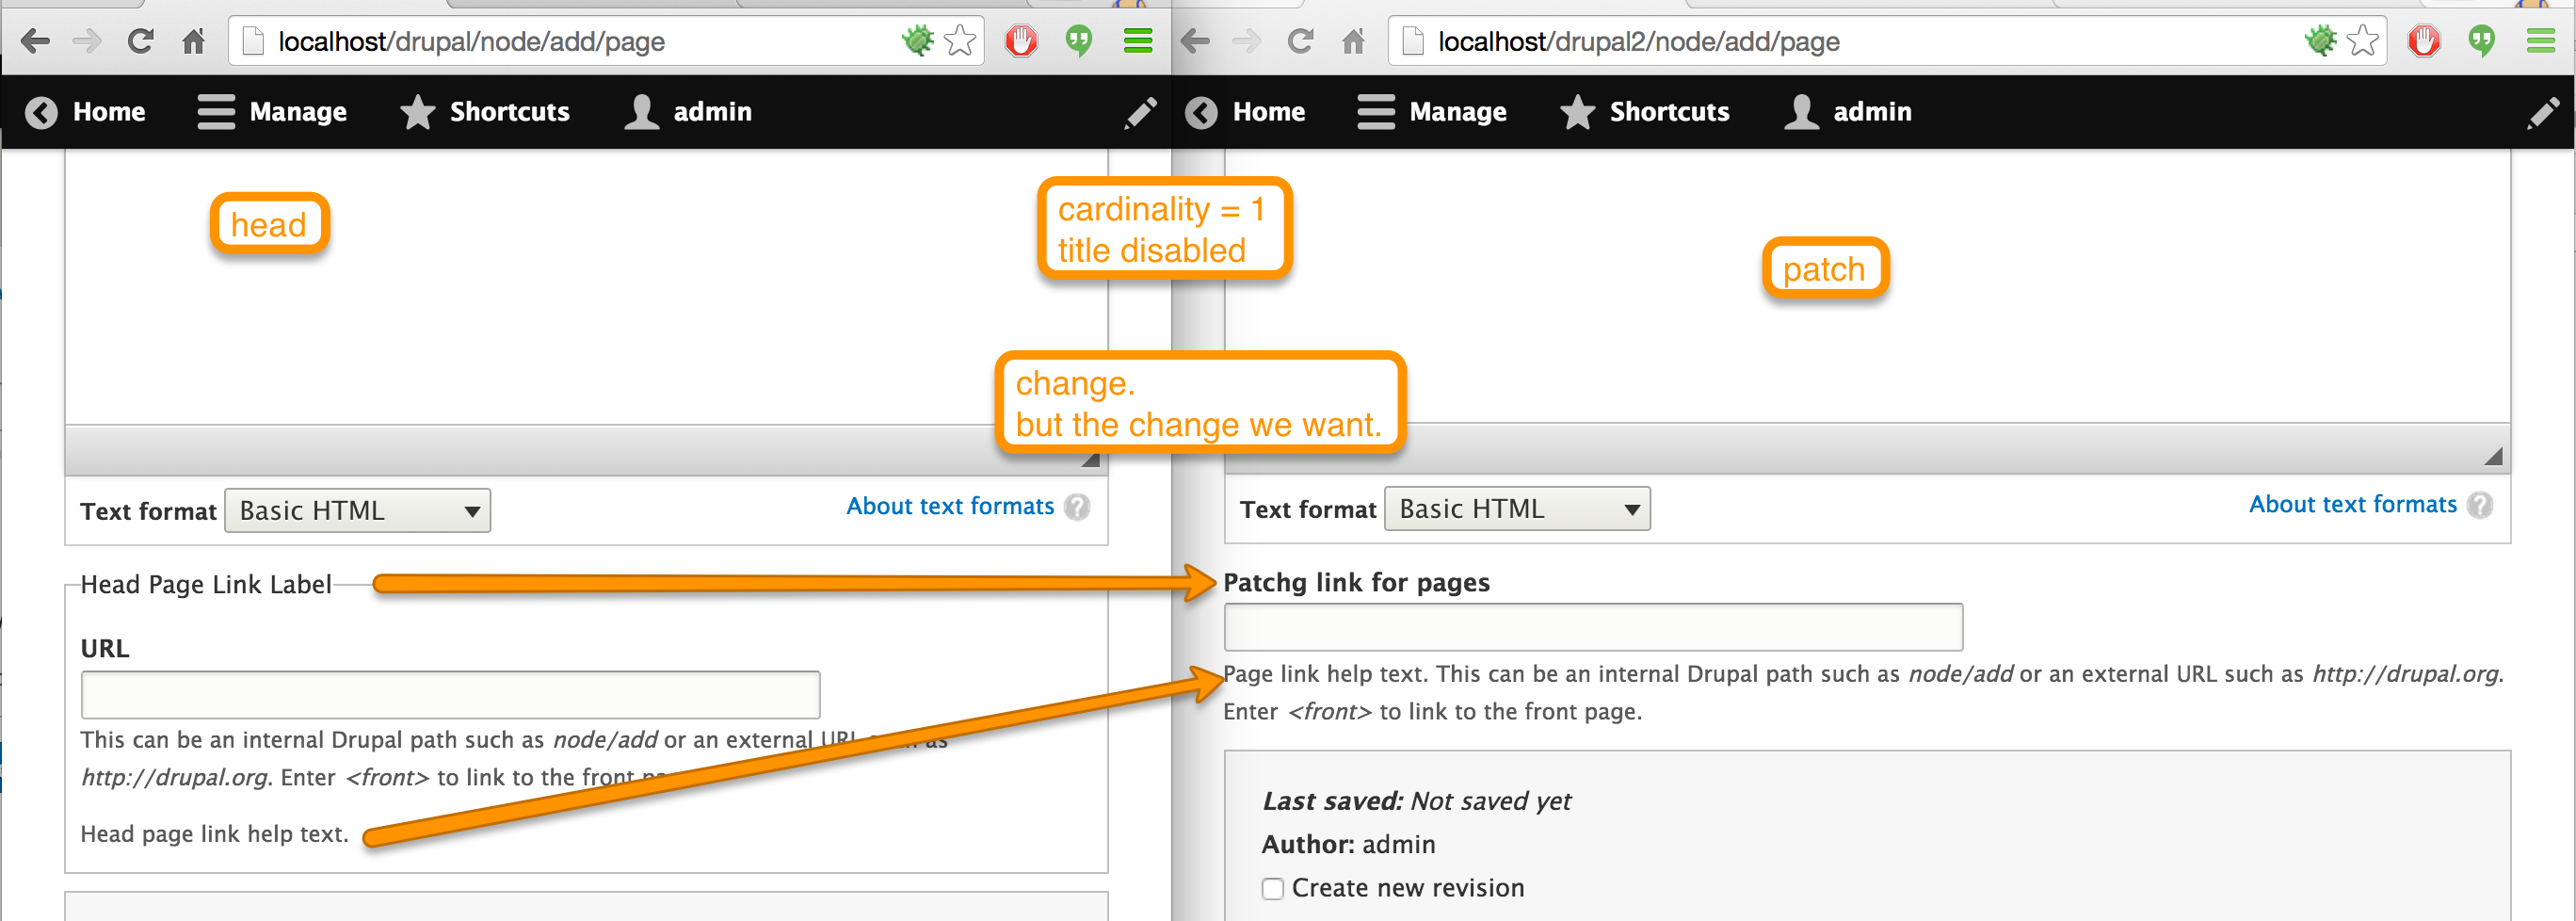Open red stop-hand extension in right browser
This screenshot has width=2576, height=921.
coord(2424,41)
